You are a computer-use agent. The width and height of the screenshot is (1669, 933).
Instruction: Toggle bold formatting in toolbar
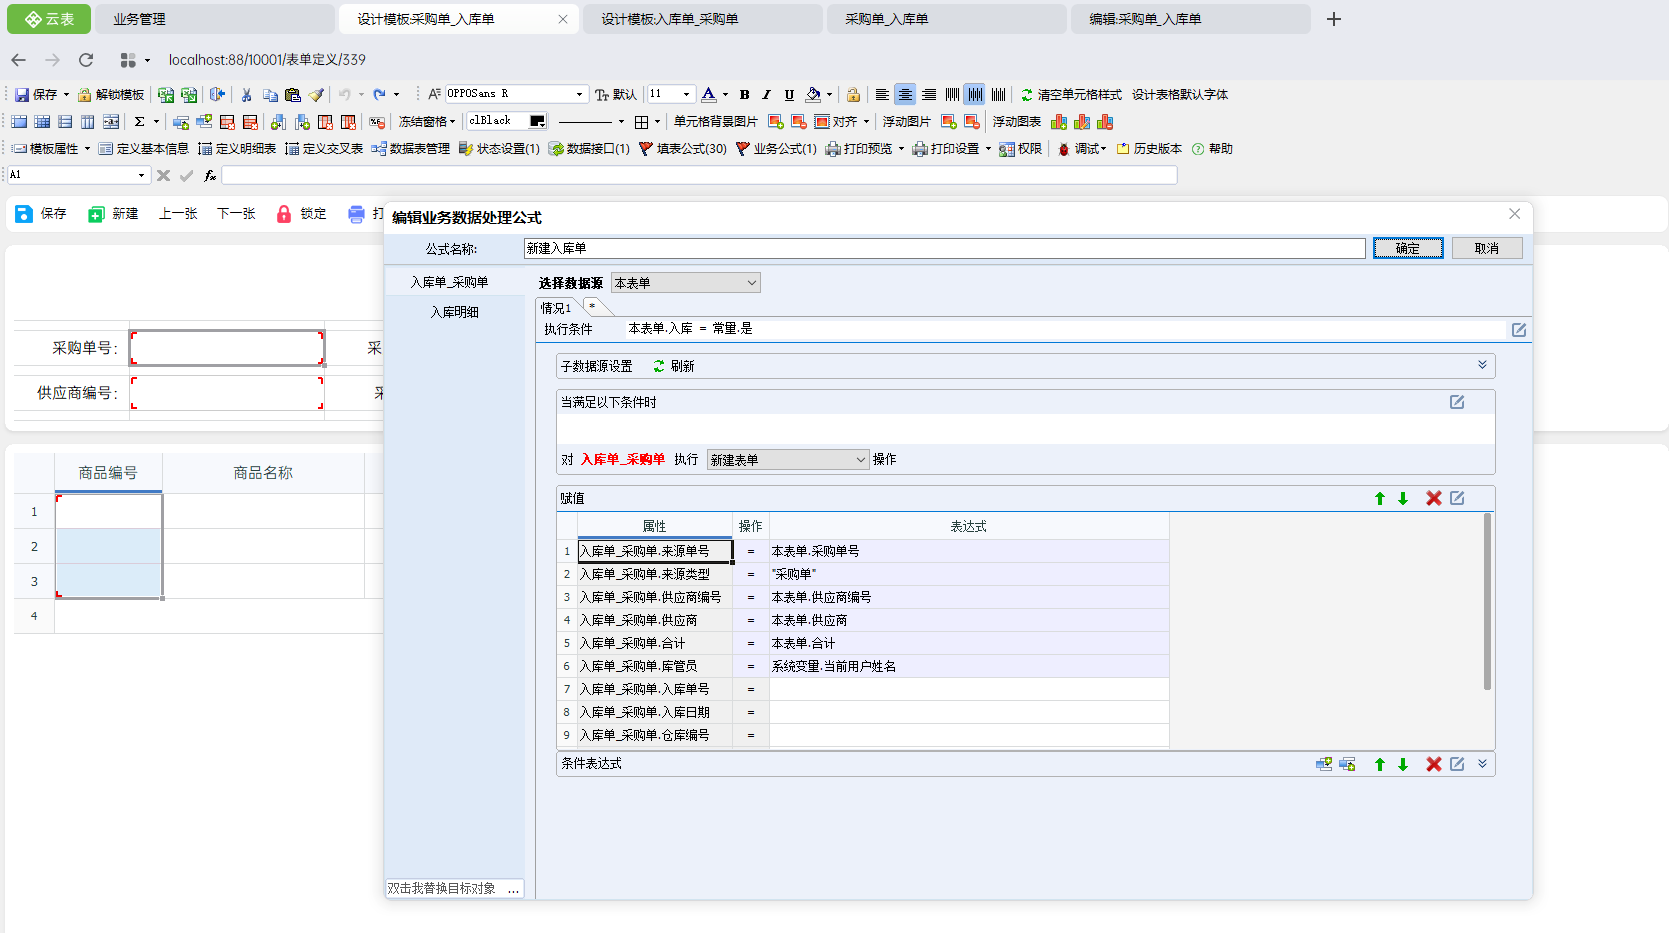pyautogui.click(x=744, y=95)
